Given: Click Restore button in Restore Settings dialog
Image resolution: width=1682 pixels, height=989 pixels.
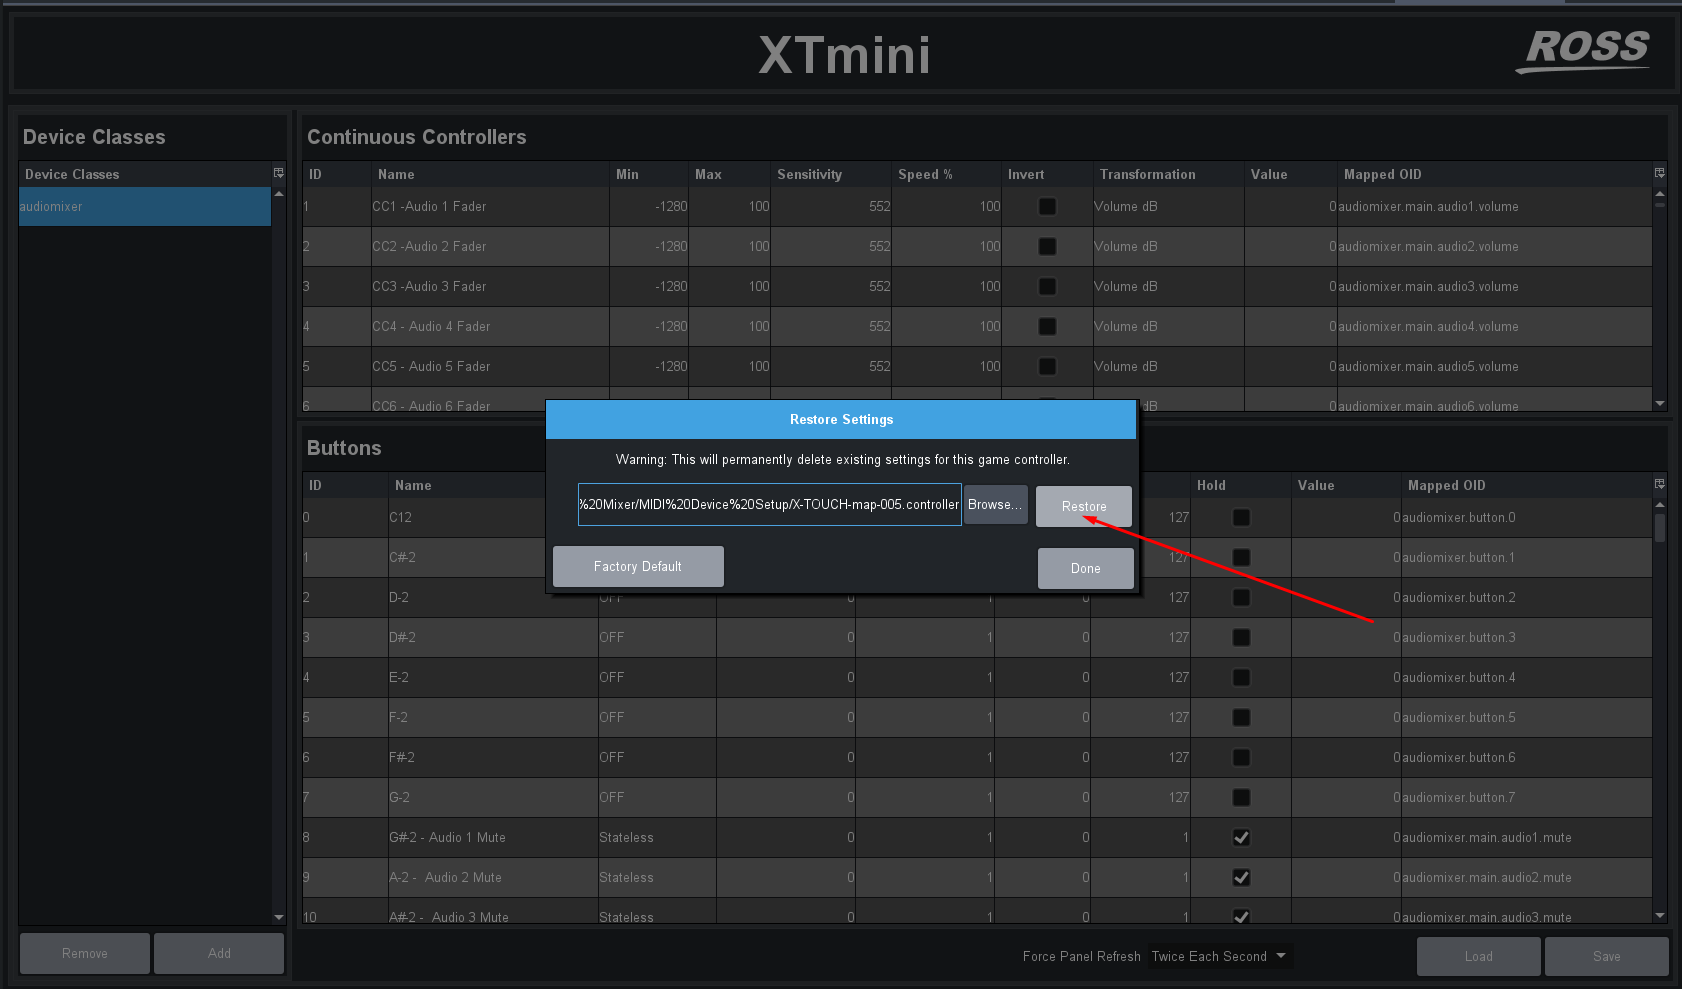Looking at the screenshot, I should pyautogui.click(x=1084, y=506).
